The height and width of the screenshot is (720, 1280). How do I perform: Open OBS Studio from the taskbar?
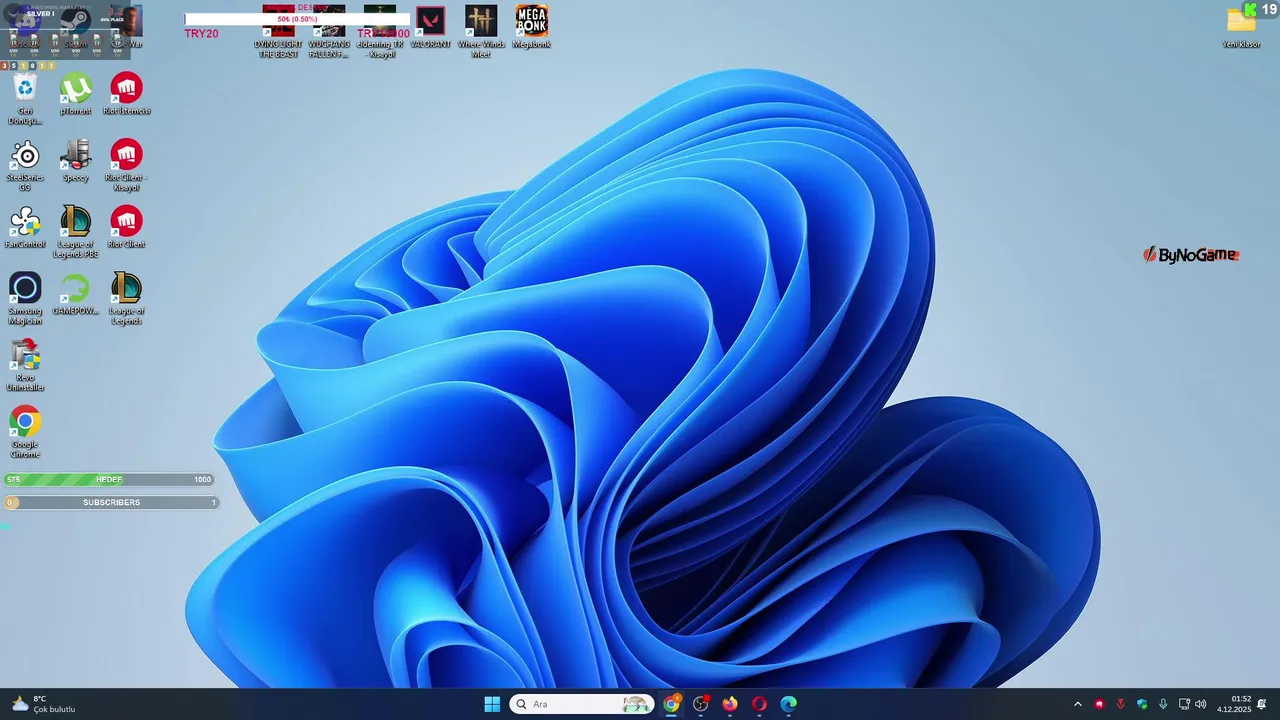pyautogui.click(x=701, y=704)
